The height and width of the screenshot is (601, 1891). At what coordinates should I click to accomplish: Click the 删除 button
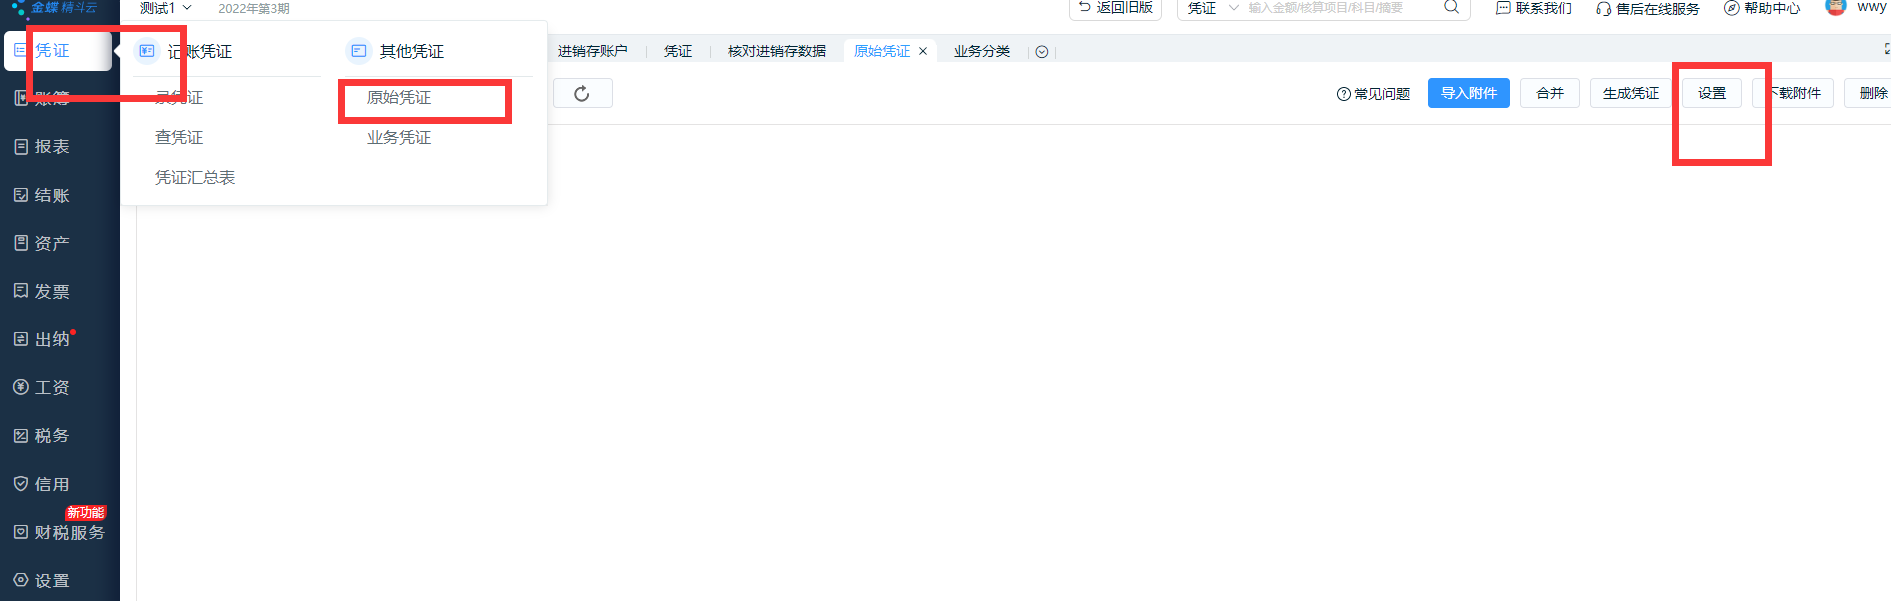1870,93
